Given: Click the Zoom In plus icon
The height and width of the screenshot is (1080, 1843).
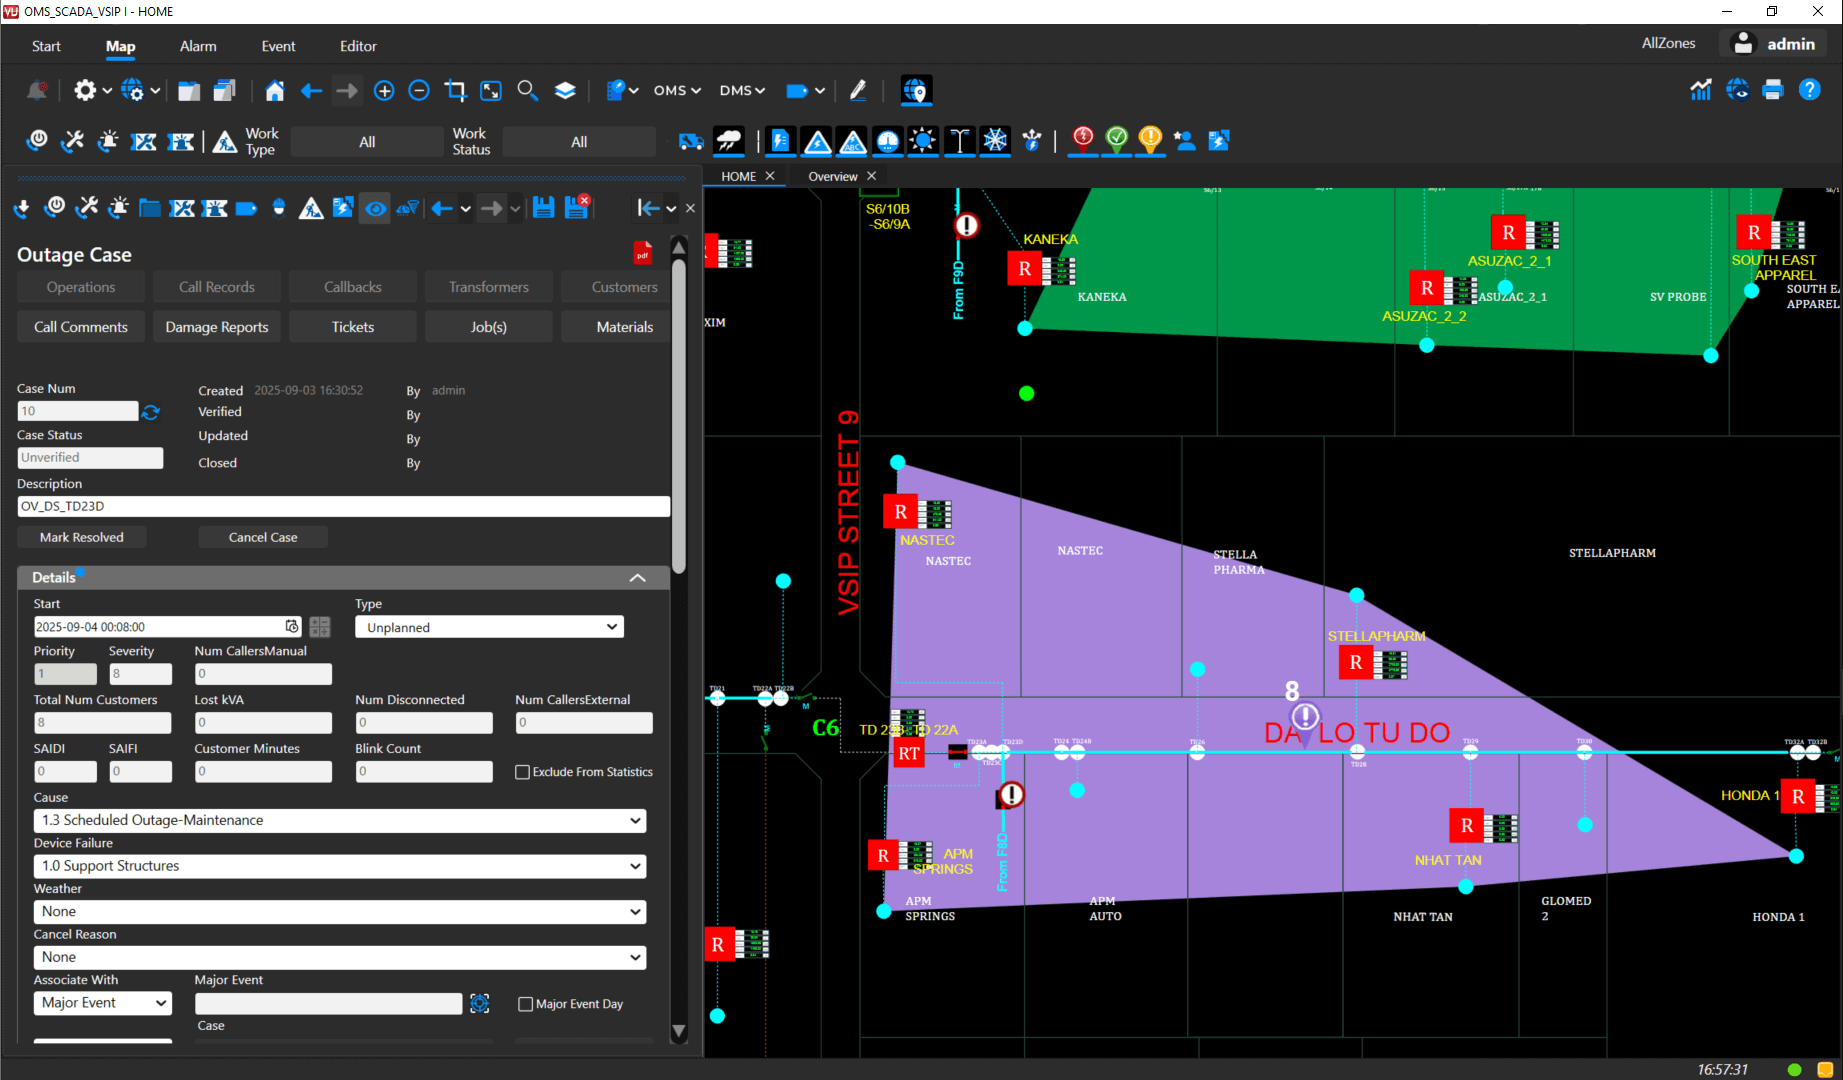Looking at the screenshot, I should point(384,91).
